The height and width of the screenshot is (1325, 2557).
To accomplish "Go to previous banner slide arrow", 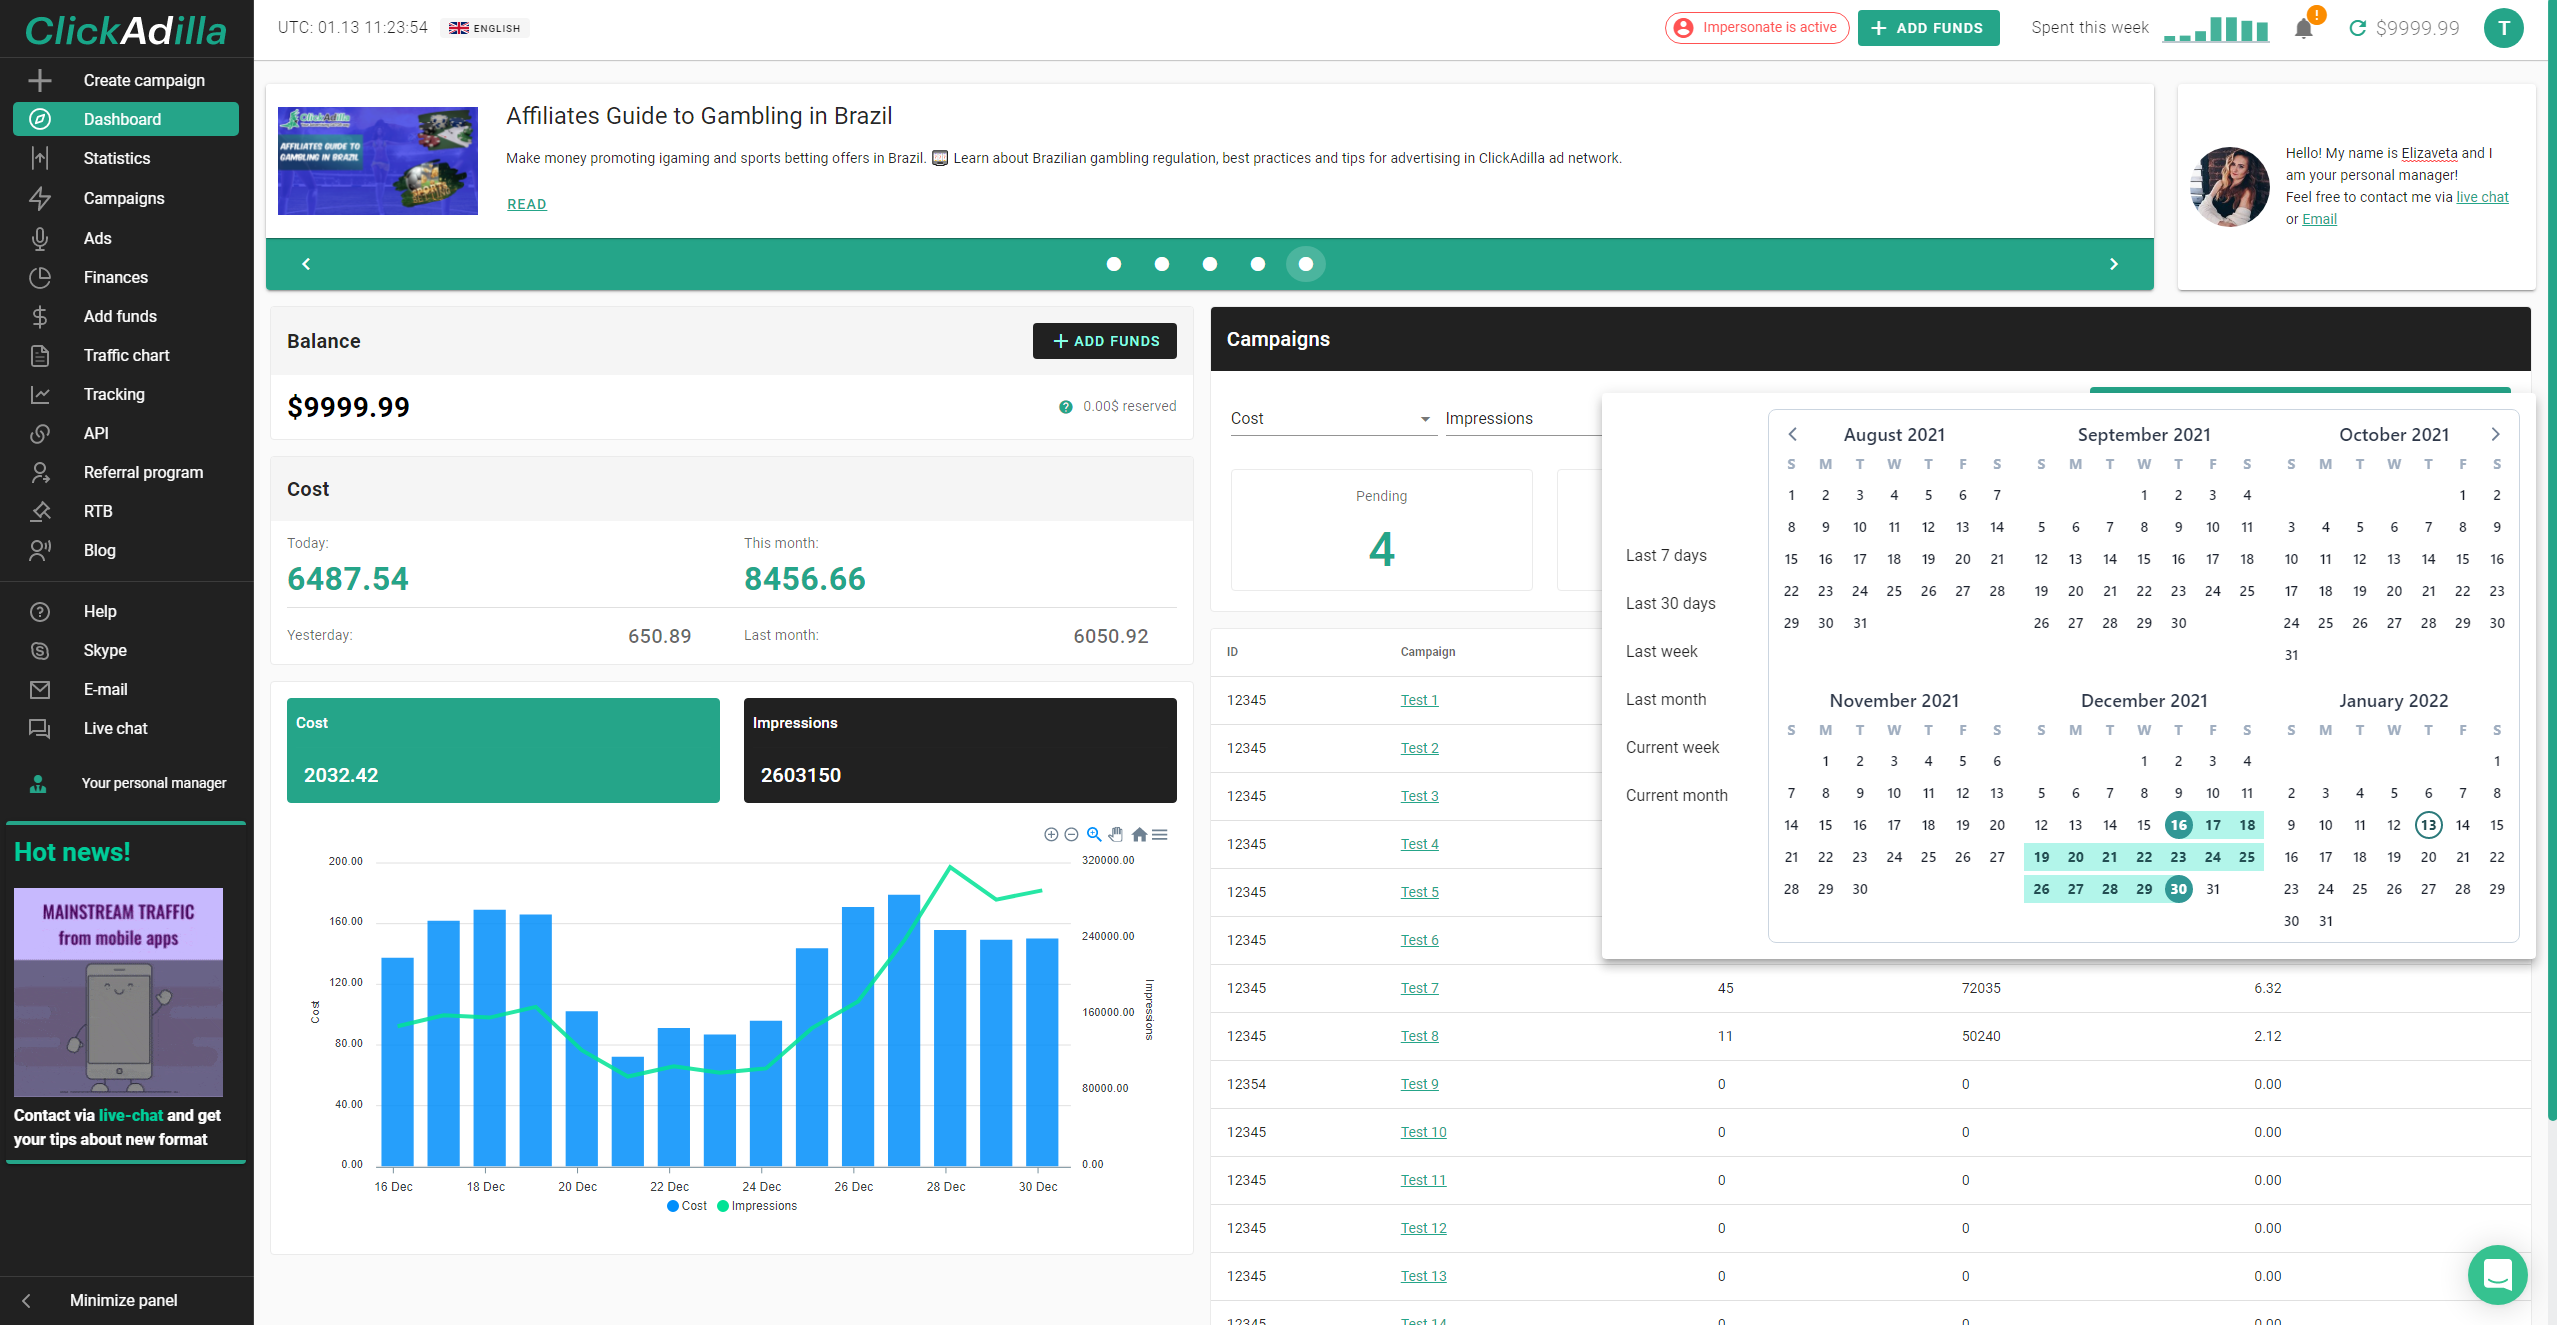I will [x=306, y=264].
